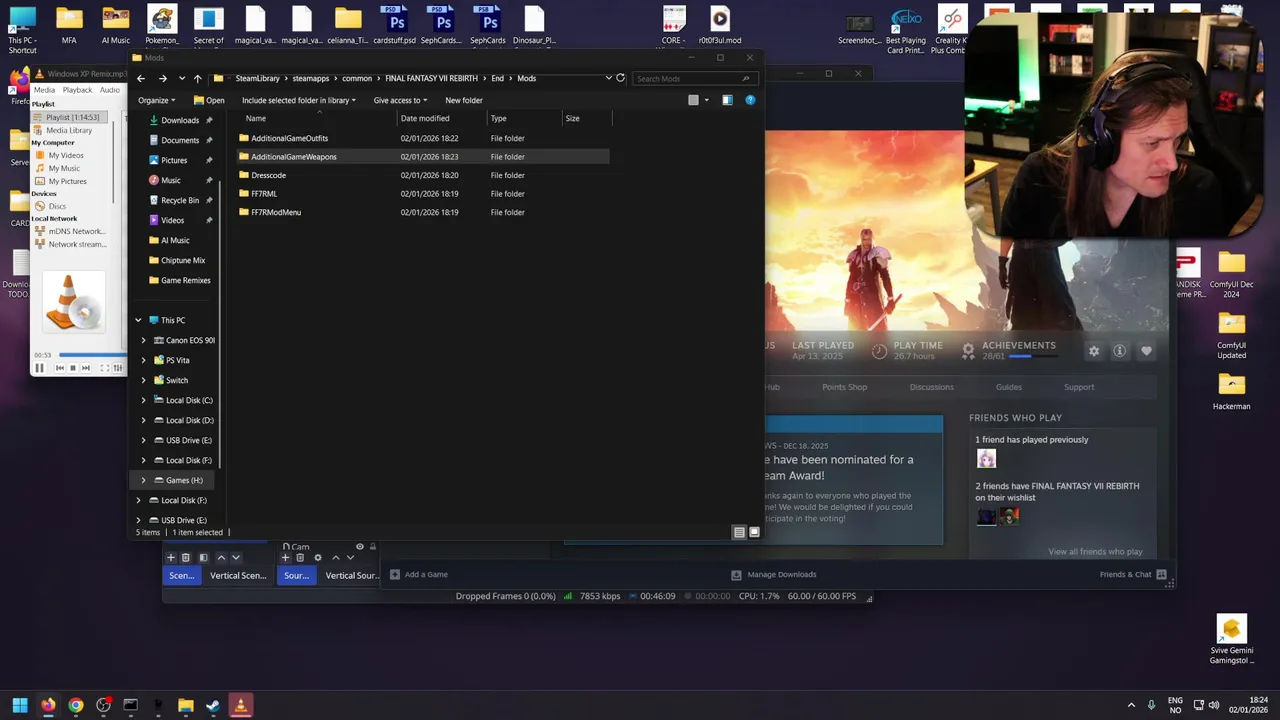Screen dimensions: 1280x720
Task: Click View all friends who play link
Action: [x=1095, y=551]
